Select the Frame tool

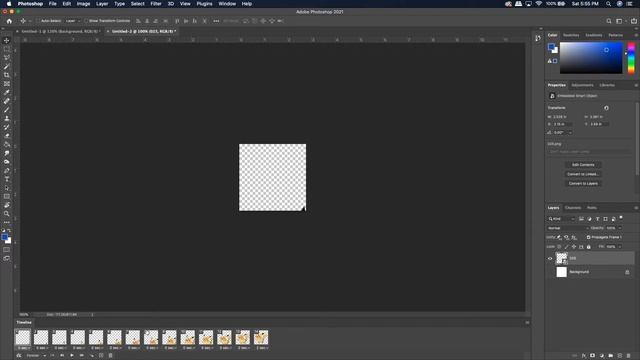[x=7, y=84]
